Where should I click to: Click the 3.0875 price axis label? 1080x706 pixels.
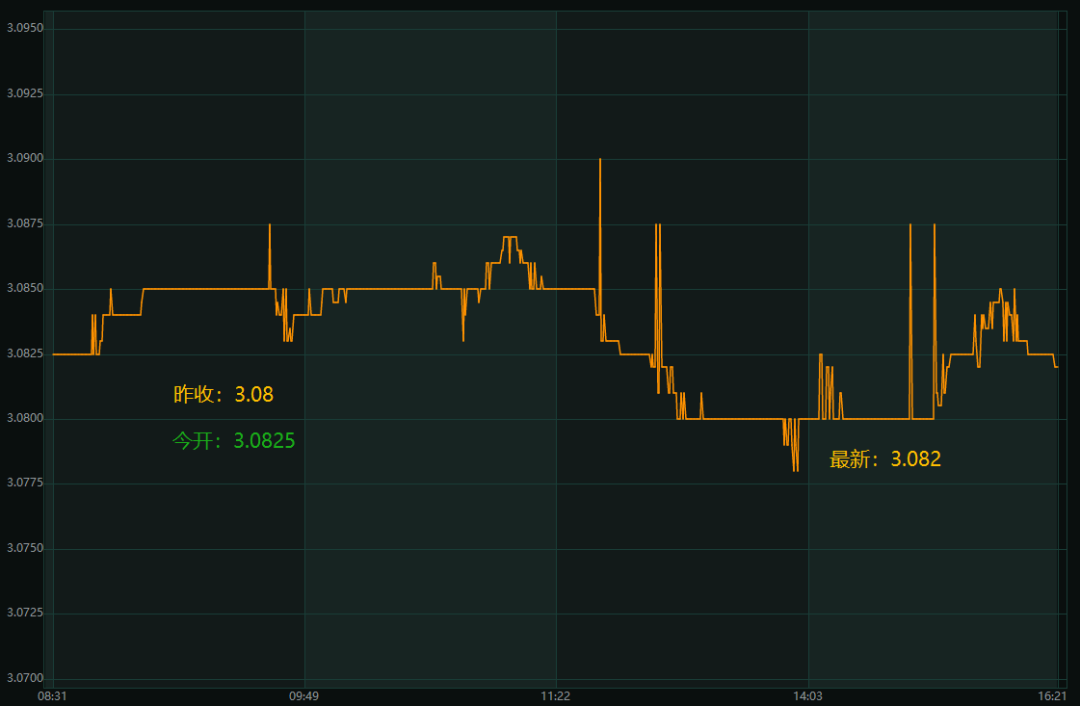(25, 223)
